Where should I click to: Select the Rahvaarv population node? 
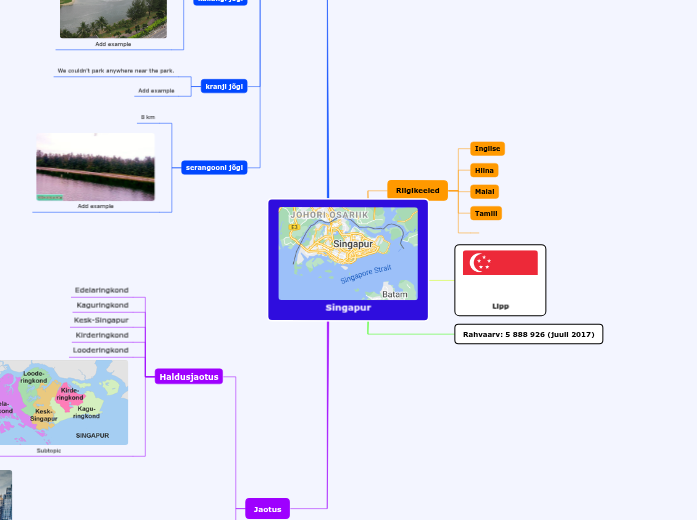pyautogui.click(x=529, y=334)
